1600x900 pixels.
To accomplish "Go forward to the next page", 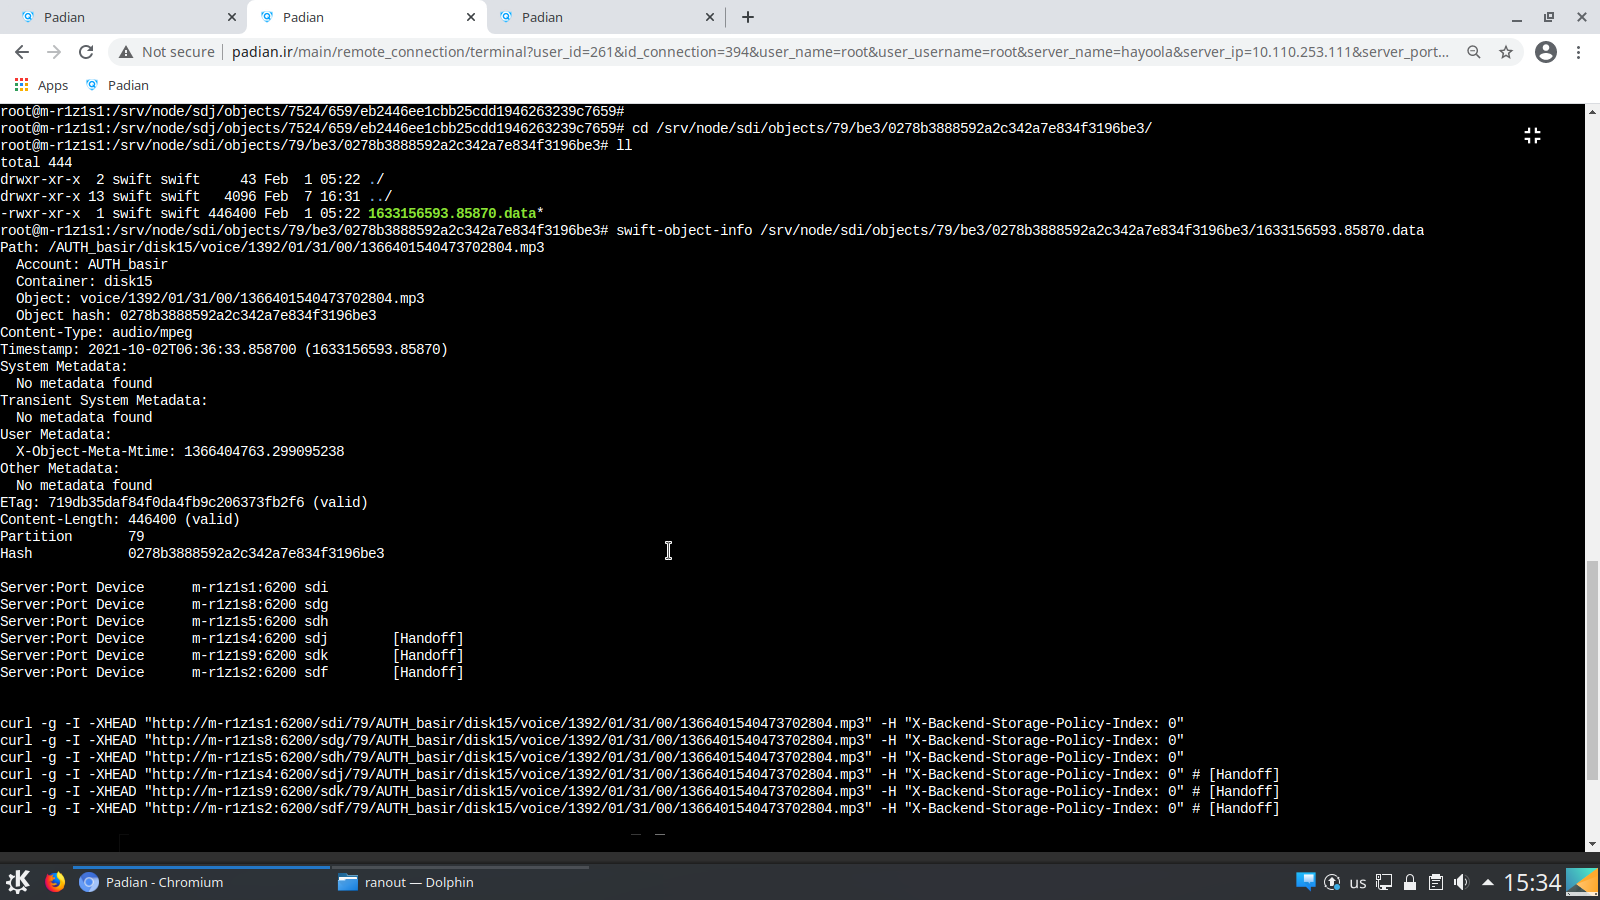I will [54, 52].
